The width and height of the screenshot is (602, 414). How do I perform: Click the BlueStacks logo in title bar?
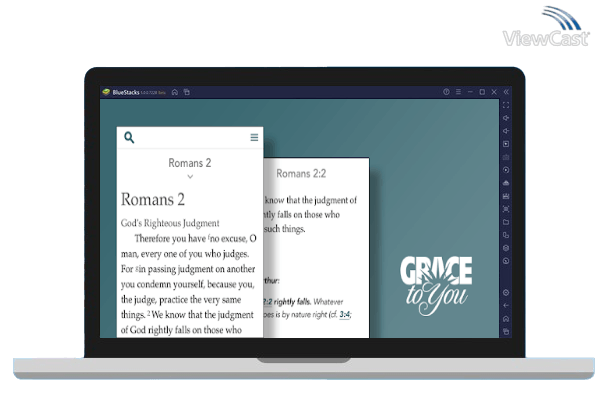click(106, 92)
